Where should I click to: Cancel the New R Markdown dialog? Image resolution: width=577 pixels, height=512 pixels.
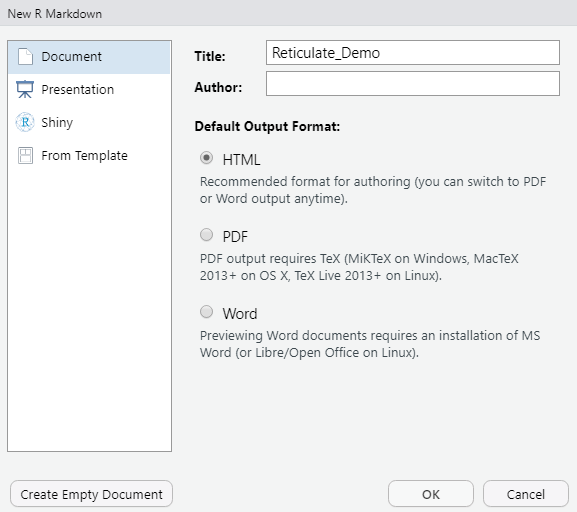pos(526,494)
